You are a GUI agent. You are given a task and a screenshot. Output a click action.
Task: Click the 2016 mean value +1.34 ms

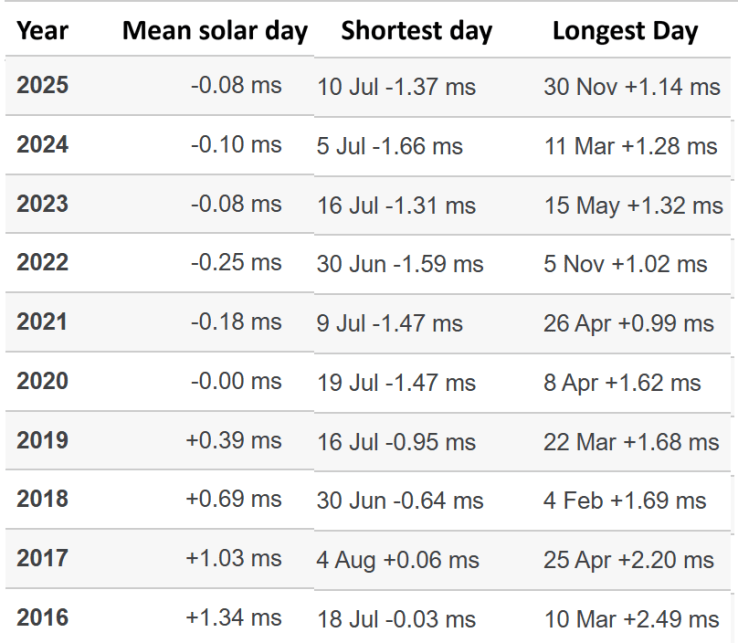pyautogui.click(x=234, y=618)
